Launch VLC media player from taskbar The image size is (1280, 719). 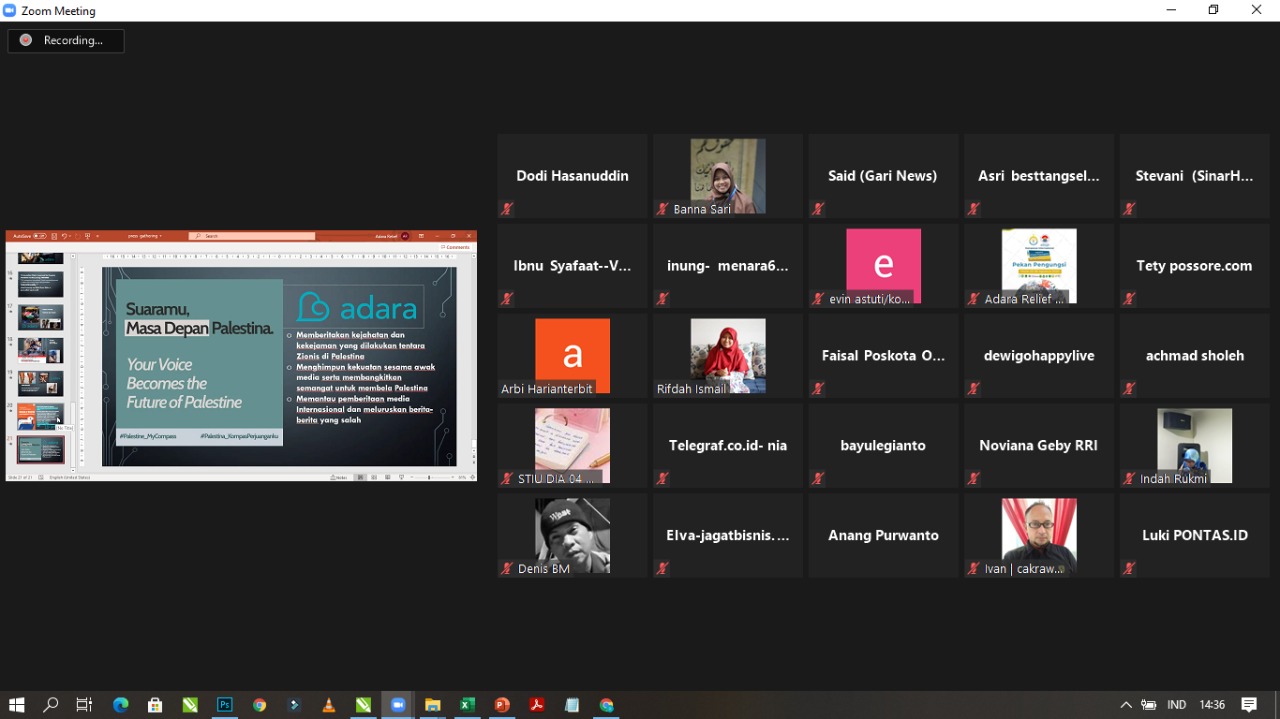328,705
